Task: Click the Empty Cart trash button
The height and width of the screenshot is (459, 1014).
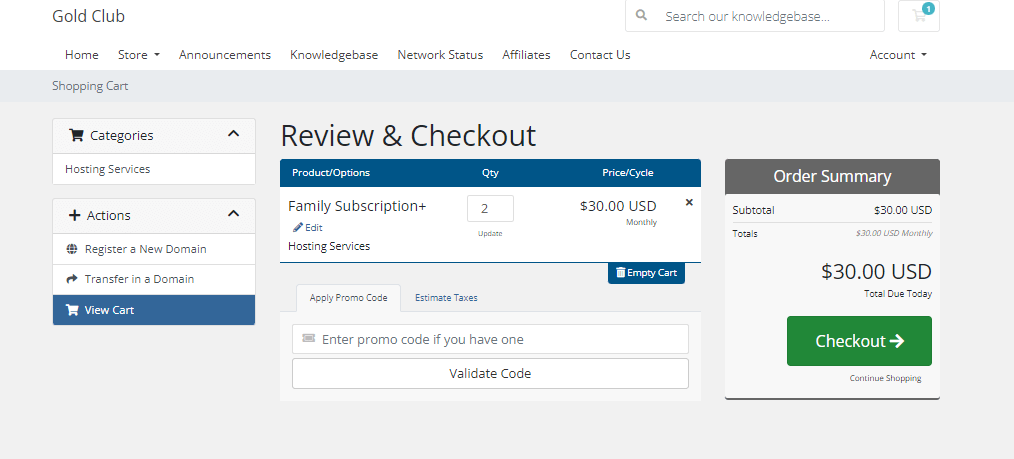Action: 646,273
